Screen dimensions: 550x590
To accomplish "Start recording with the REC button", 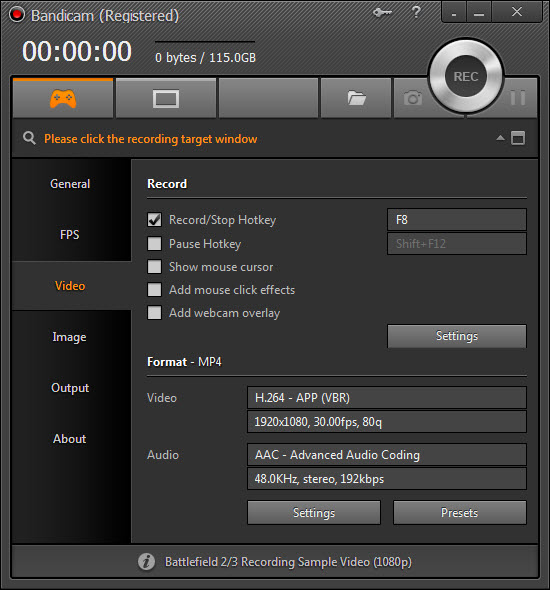I will (466, 76).
